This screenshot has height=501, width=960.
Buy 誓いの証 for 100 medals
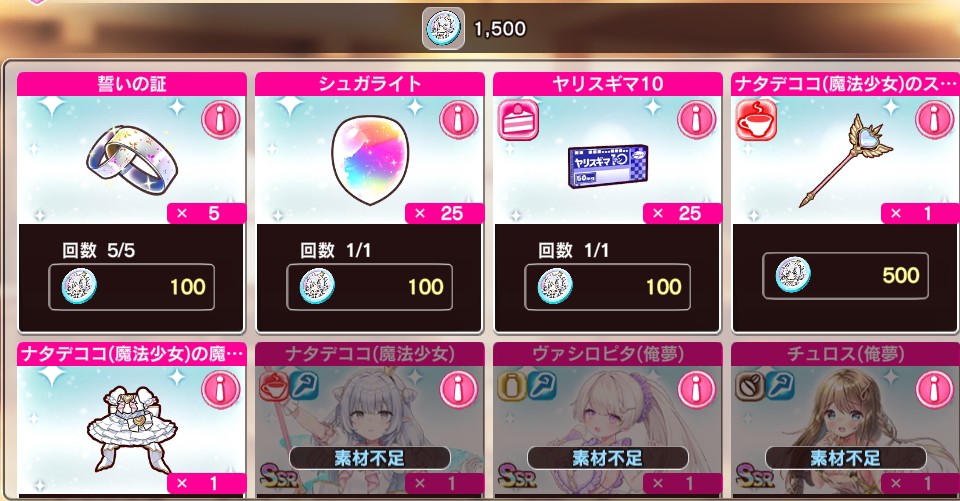click(132, 287)
